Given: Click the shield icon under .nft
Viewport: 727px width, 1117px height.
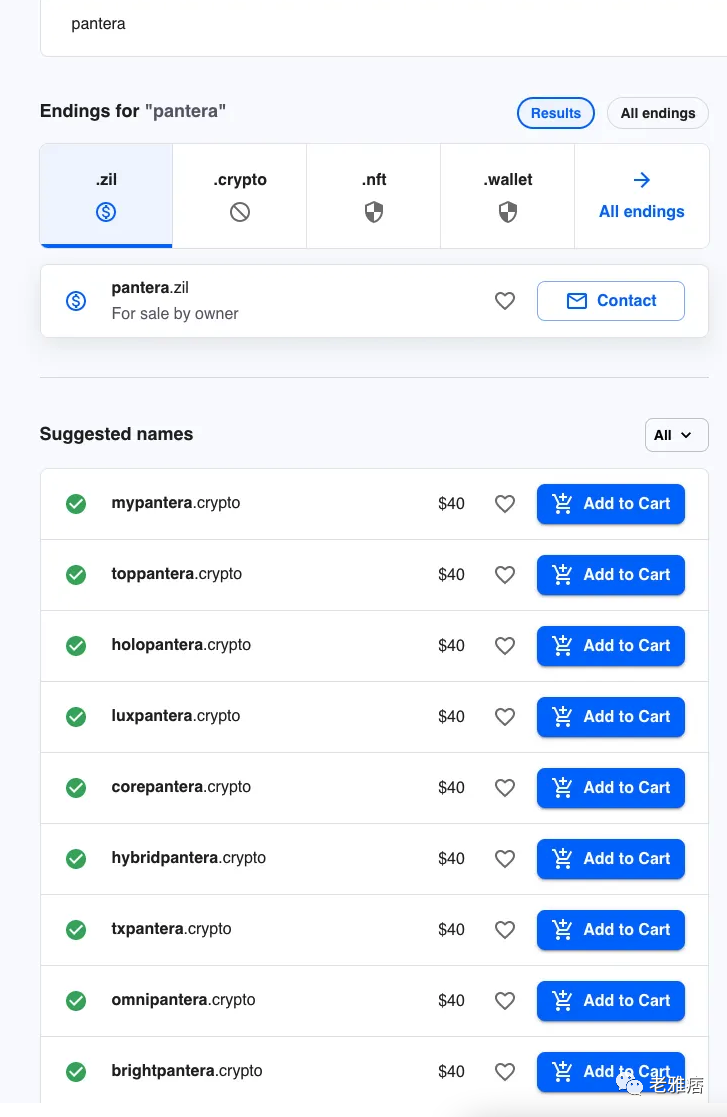Looking at the screenshot, I should (374, 212).
